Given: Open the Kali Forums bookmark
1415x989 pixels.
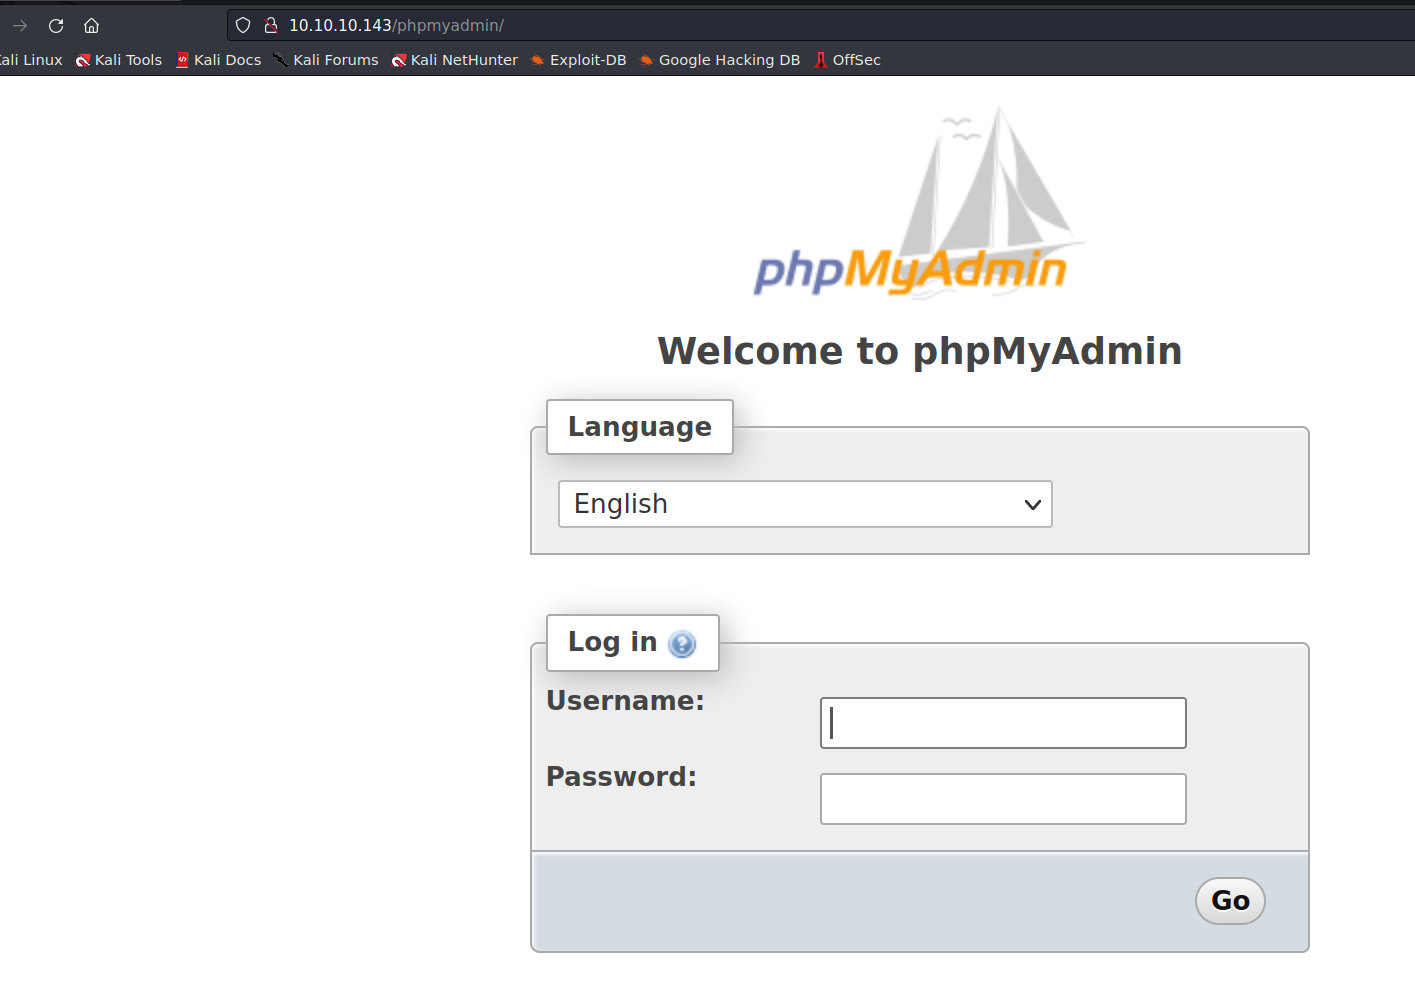Looking at the screenshot, I should click(326, 60).
